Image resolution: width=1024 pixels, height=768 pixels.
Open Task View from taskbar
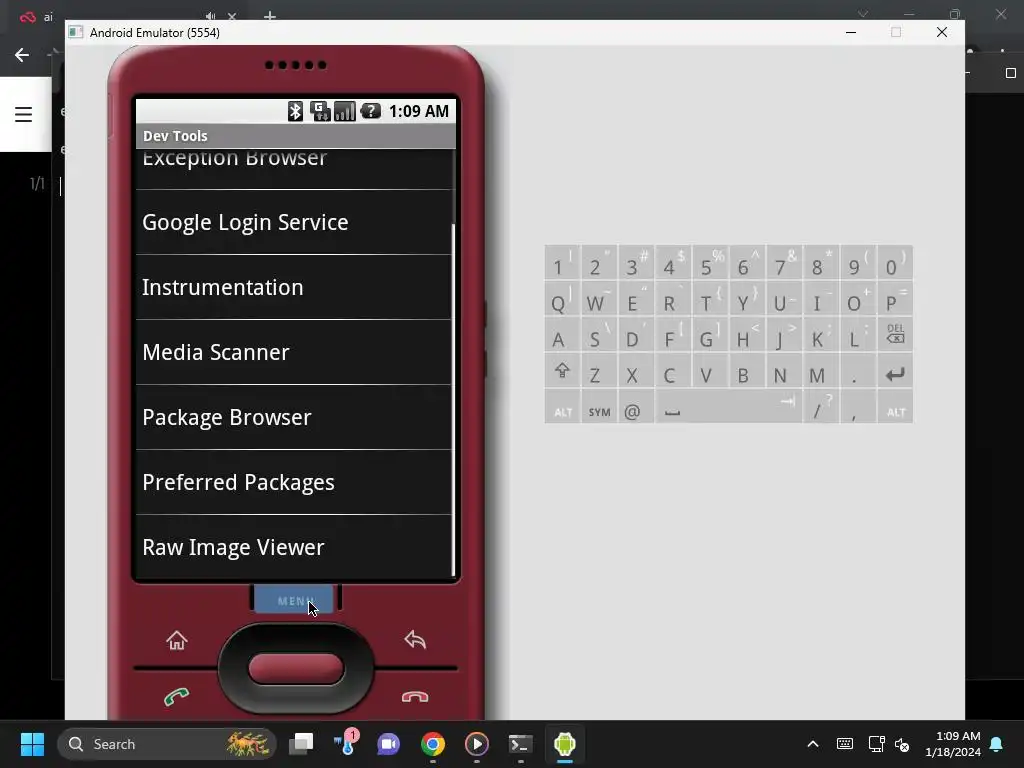click(301, 744)
